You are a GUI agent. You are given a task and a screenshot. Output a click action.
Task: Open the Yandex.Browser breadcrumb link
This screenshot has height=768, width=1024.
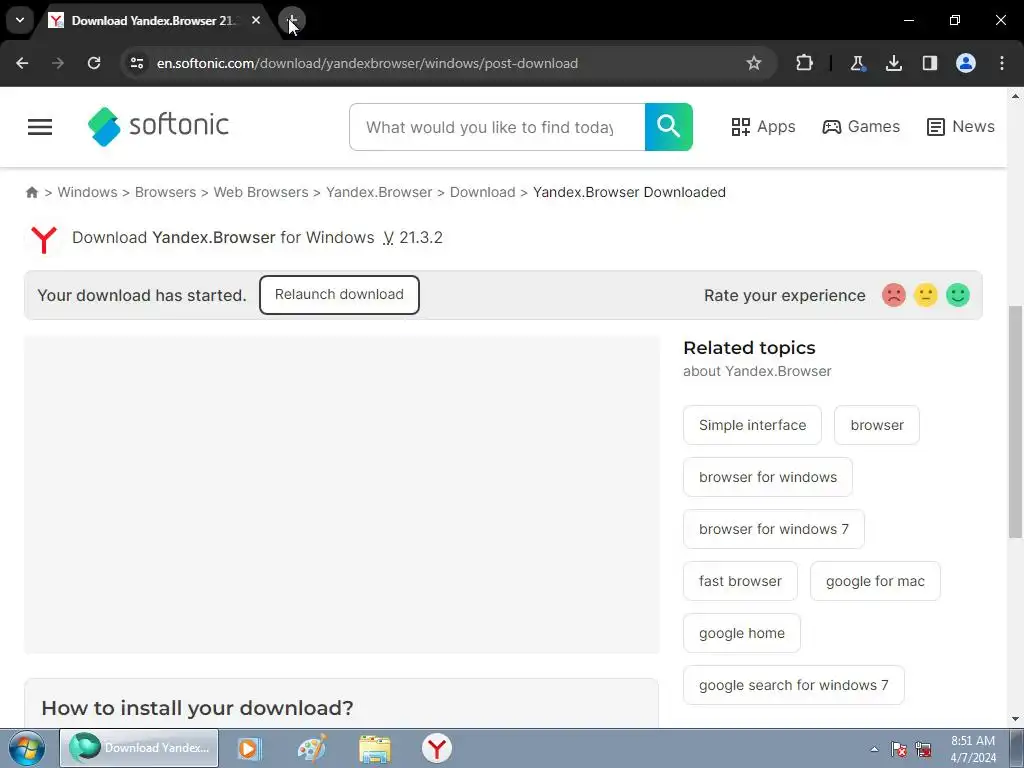coord(379,192)
